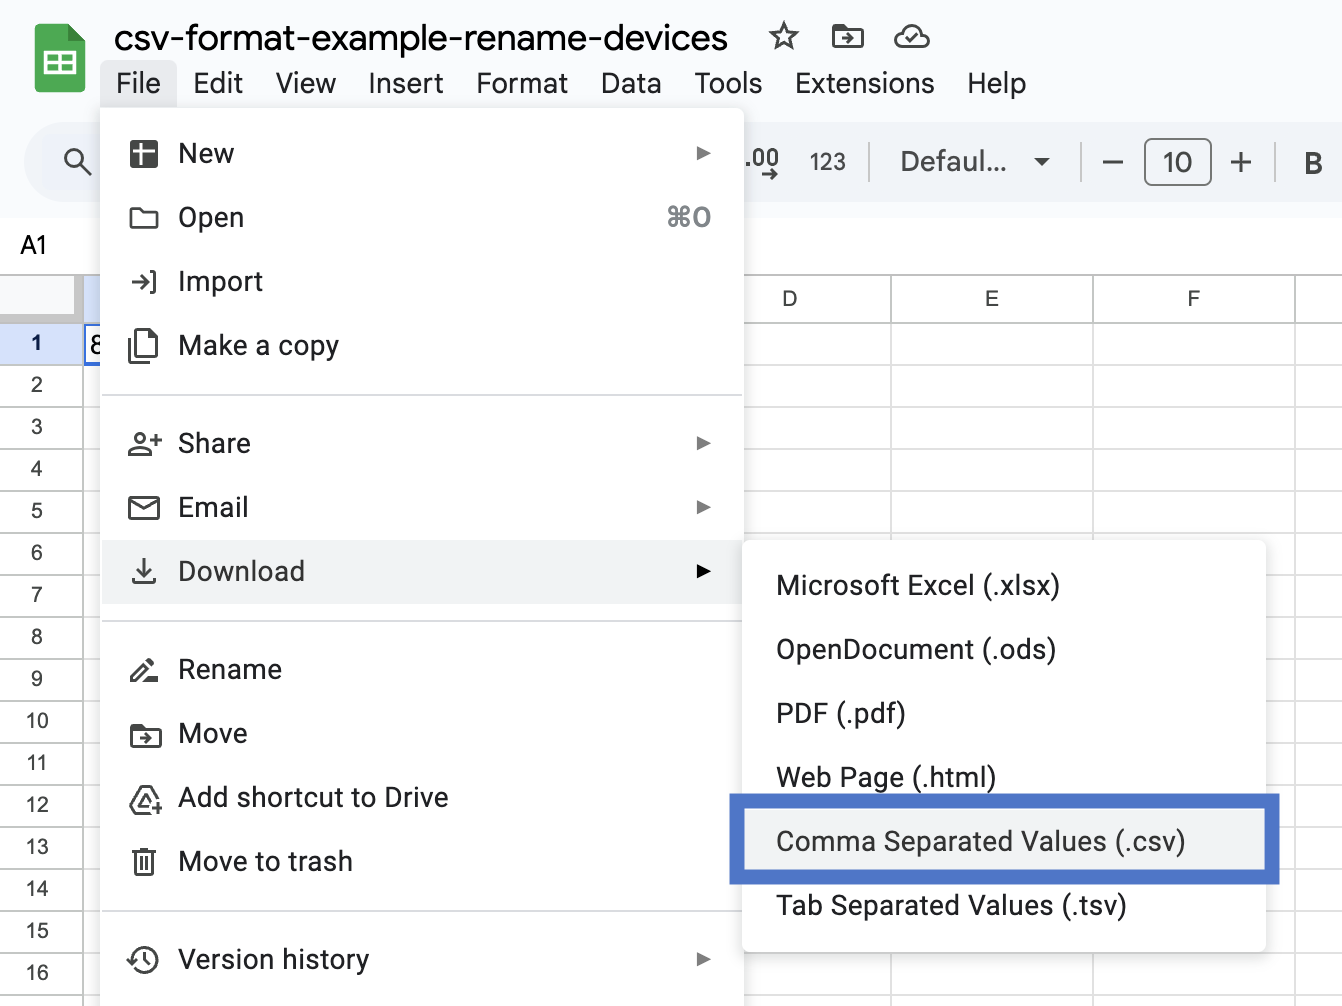Decrease font size with minus button
This screenshot has width=1342, height=1006.
[1112, 162]
